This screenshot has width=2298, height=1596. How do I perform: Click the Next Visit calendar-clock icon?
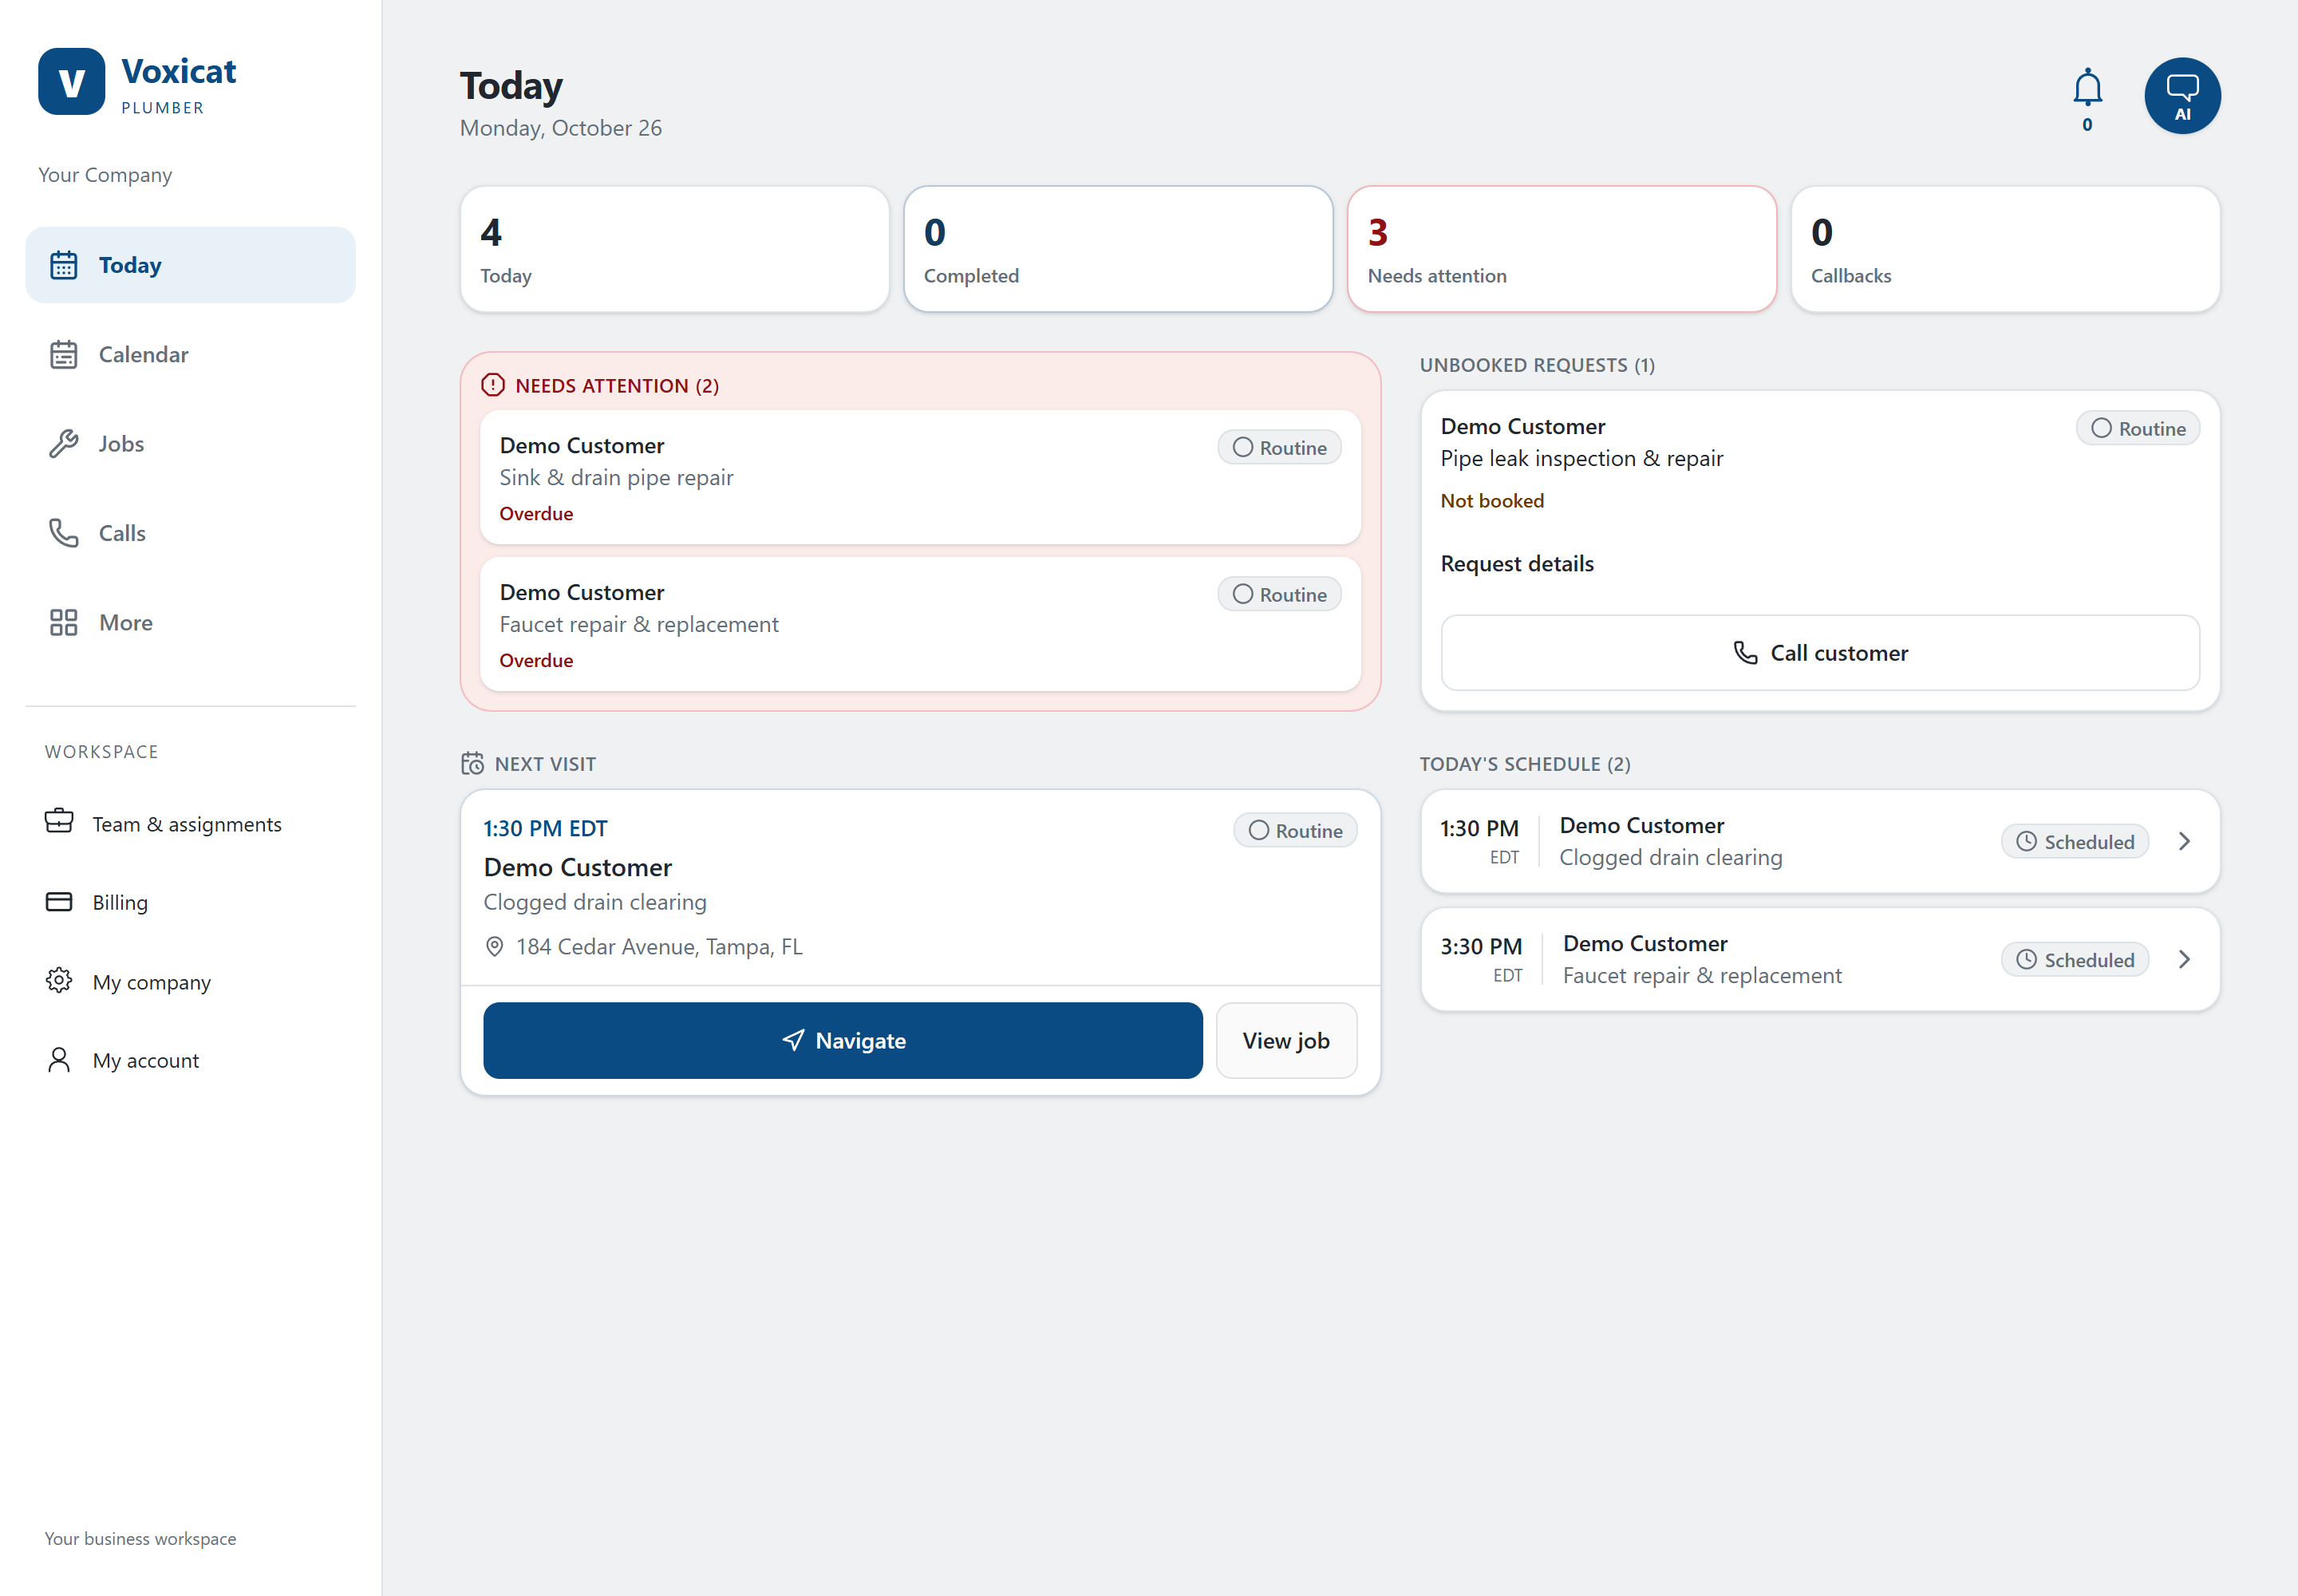tap(472, 763)
